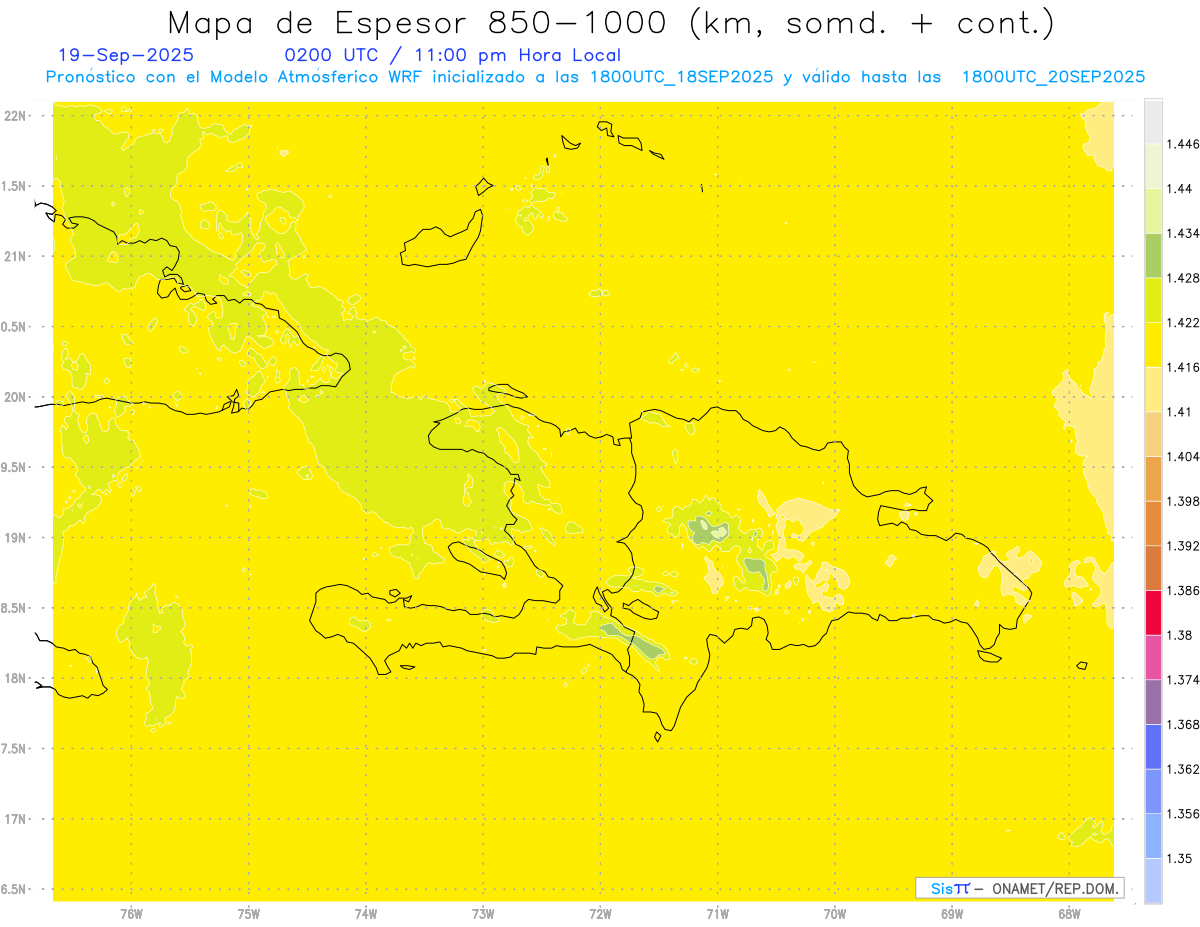
Task: Click the "19N" latitude label
Action: click(14, 538)
